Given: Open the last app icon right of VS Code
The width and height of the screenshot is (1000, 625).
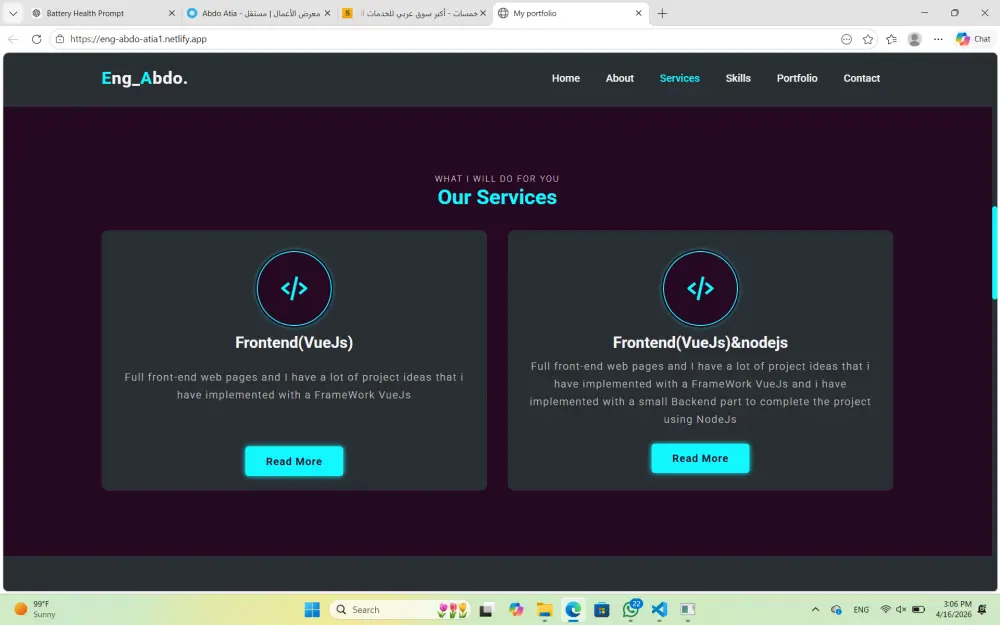Looking at the screenshot, I should [688, 610].
